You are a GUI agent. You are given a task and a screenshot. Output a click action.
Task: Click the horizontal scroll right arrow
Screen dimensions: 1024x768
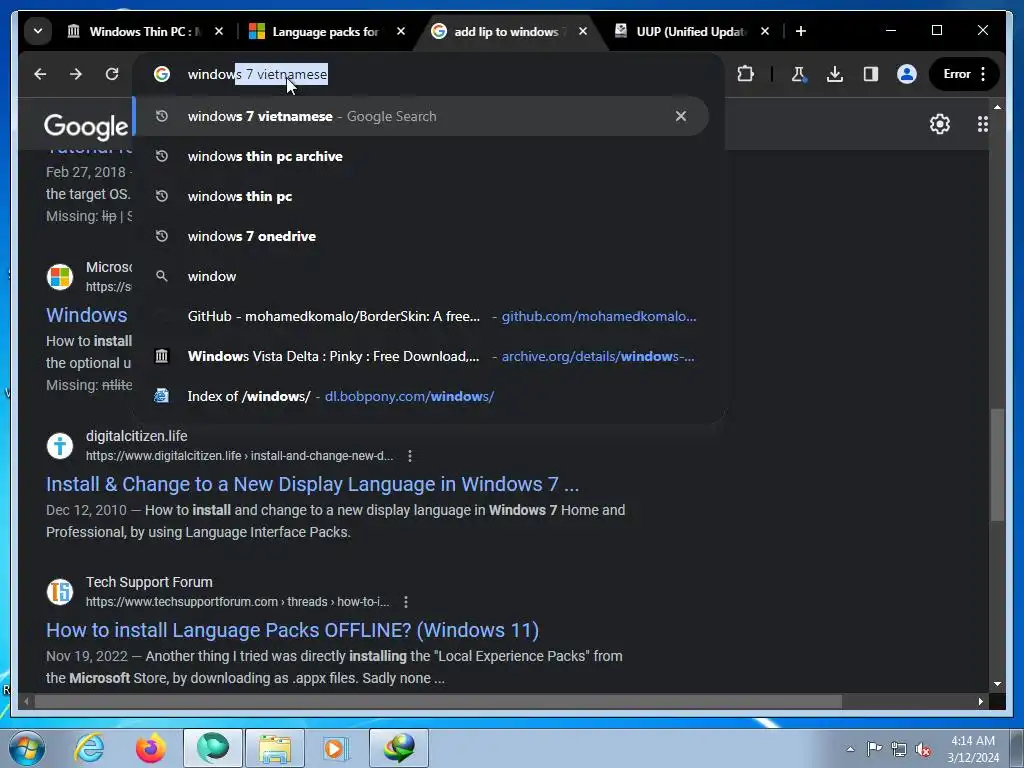980,701
